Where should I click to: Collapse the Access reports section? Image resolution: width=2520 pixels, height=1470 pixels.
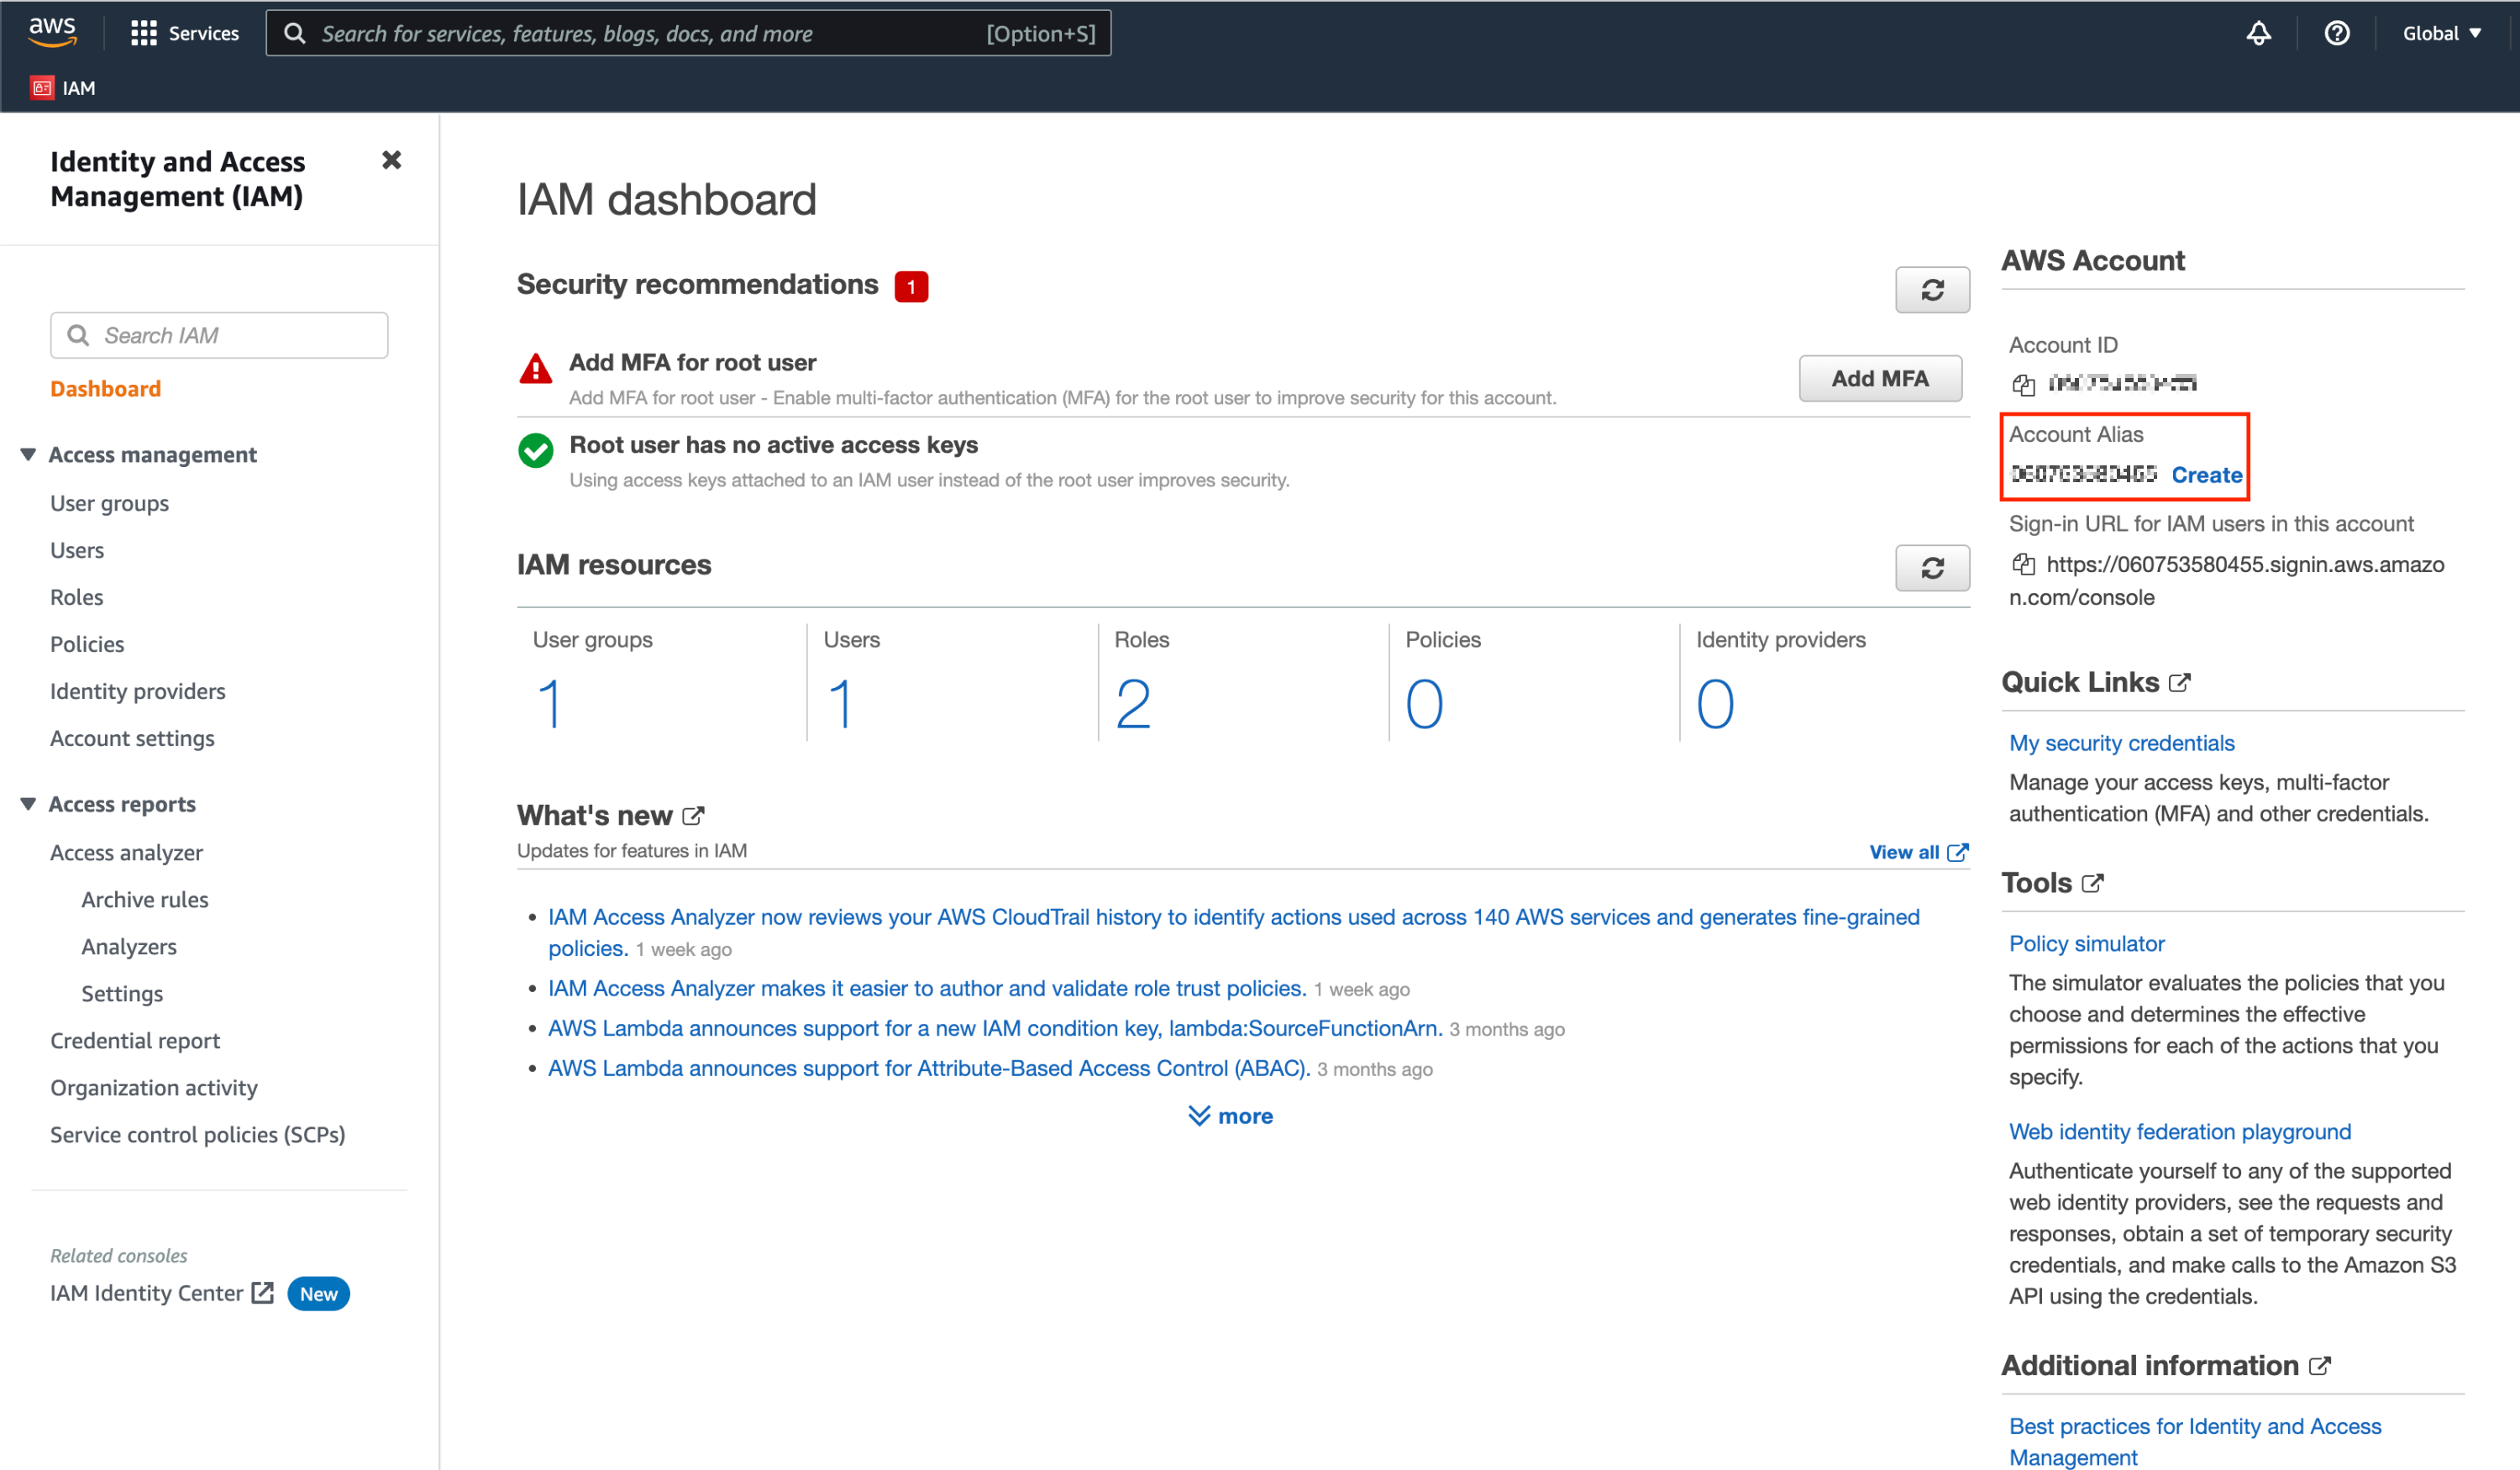[28, 805]
